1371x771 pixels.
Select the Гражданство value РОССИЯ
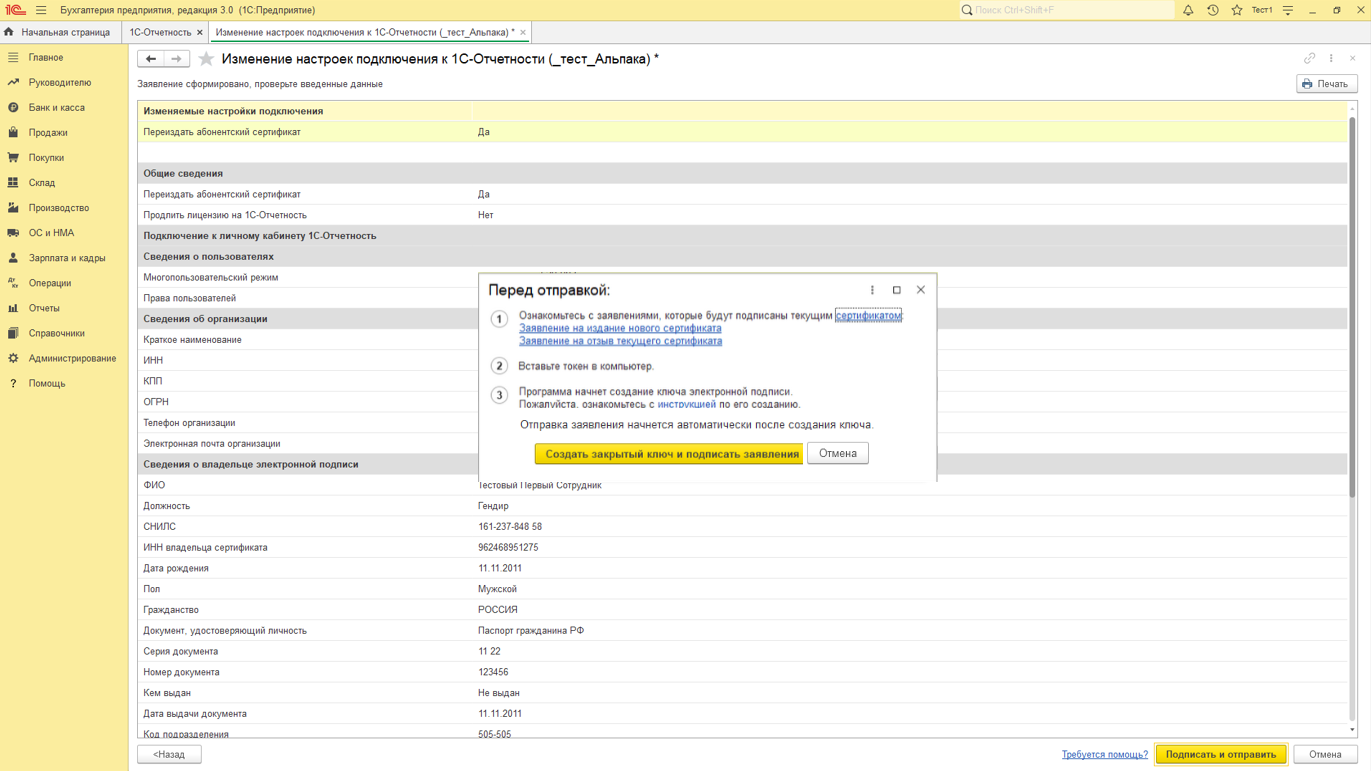[498, 610]
